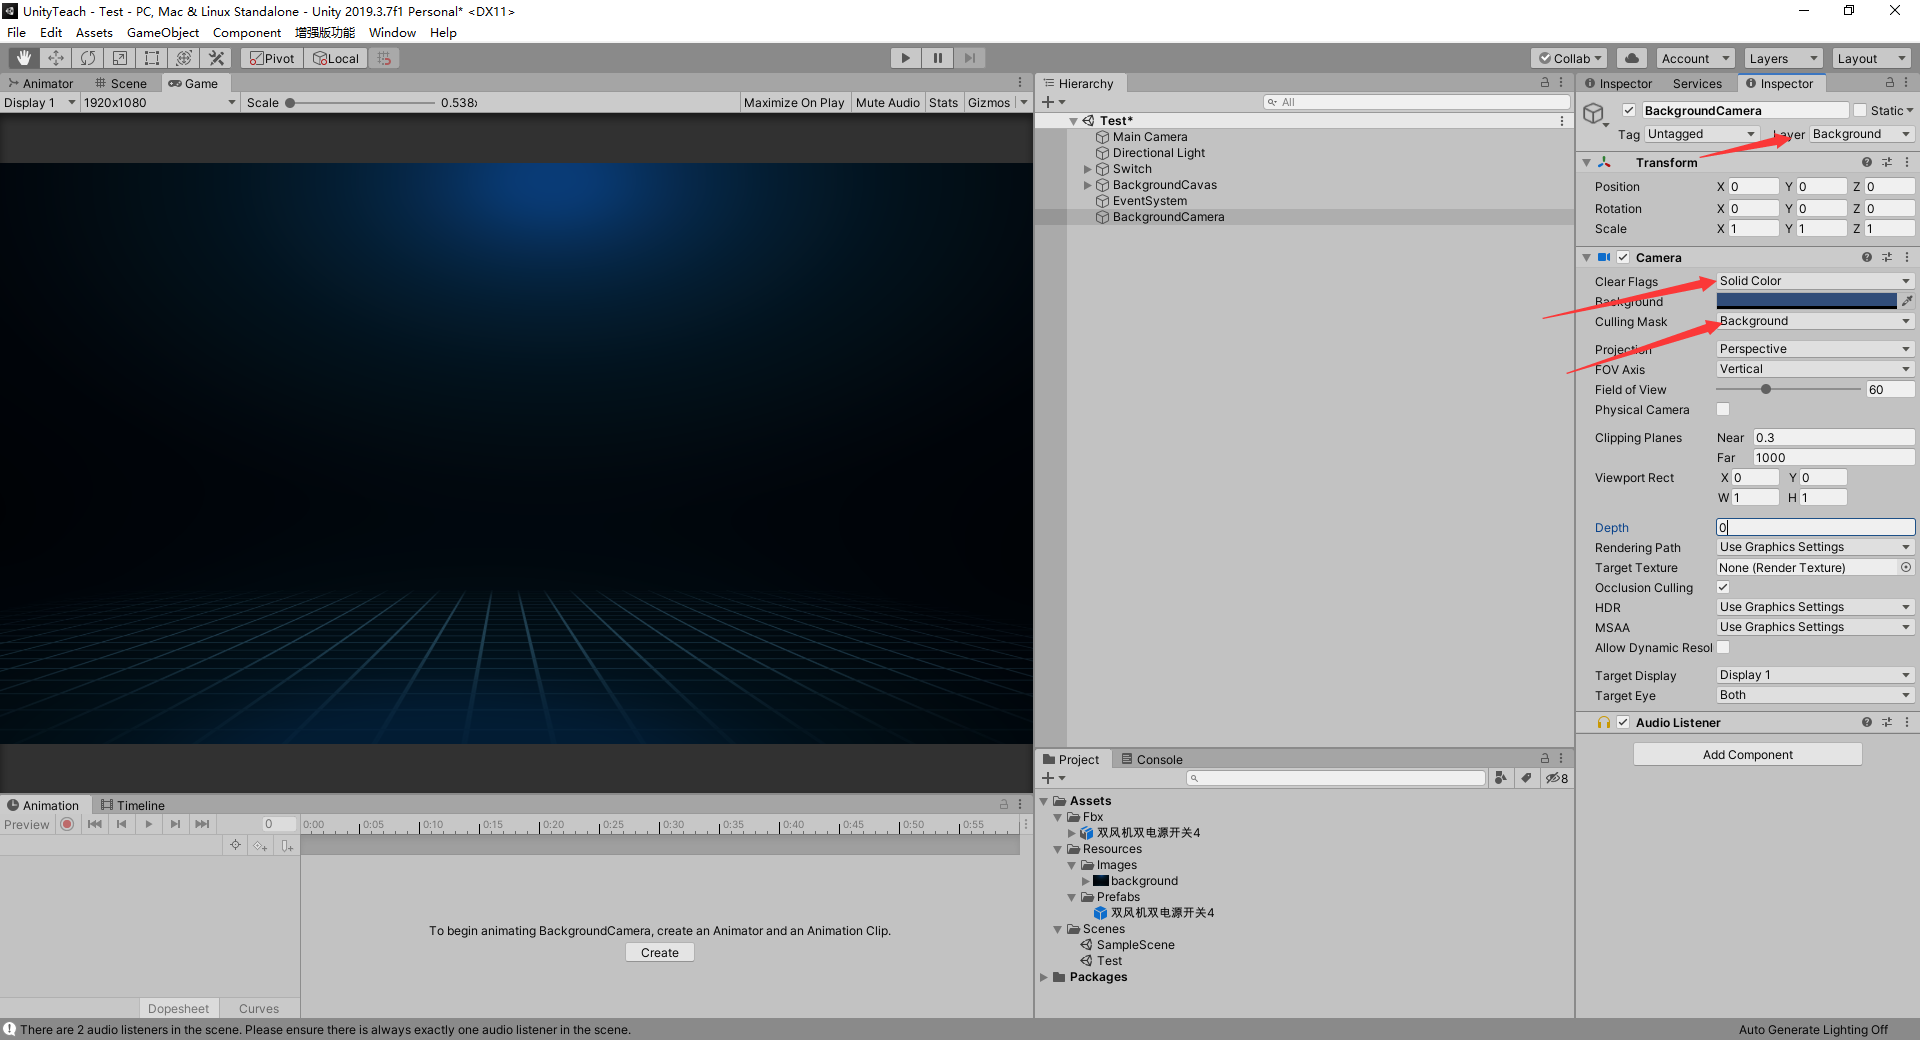1920x1040 pixels.
Task: Toggle the BackgroundCamera active checkbox
Action: [x=1629, y=110]
